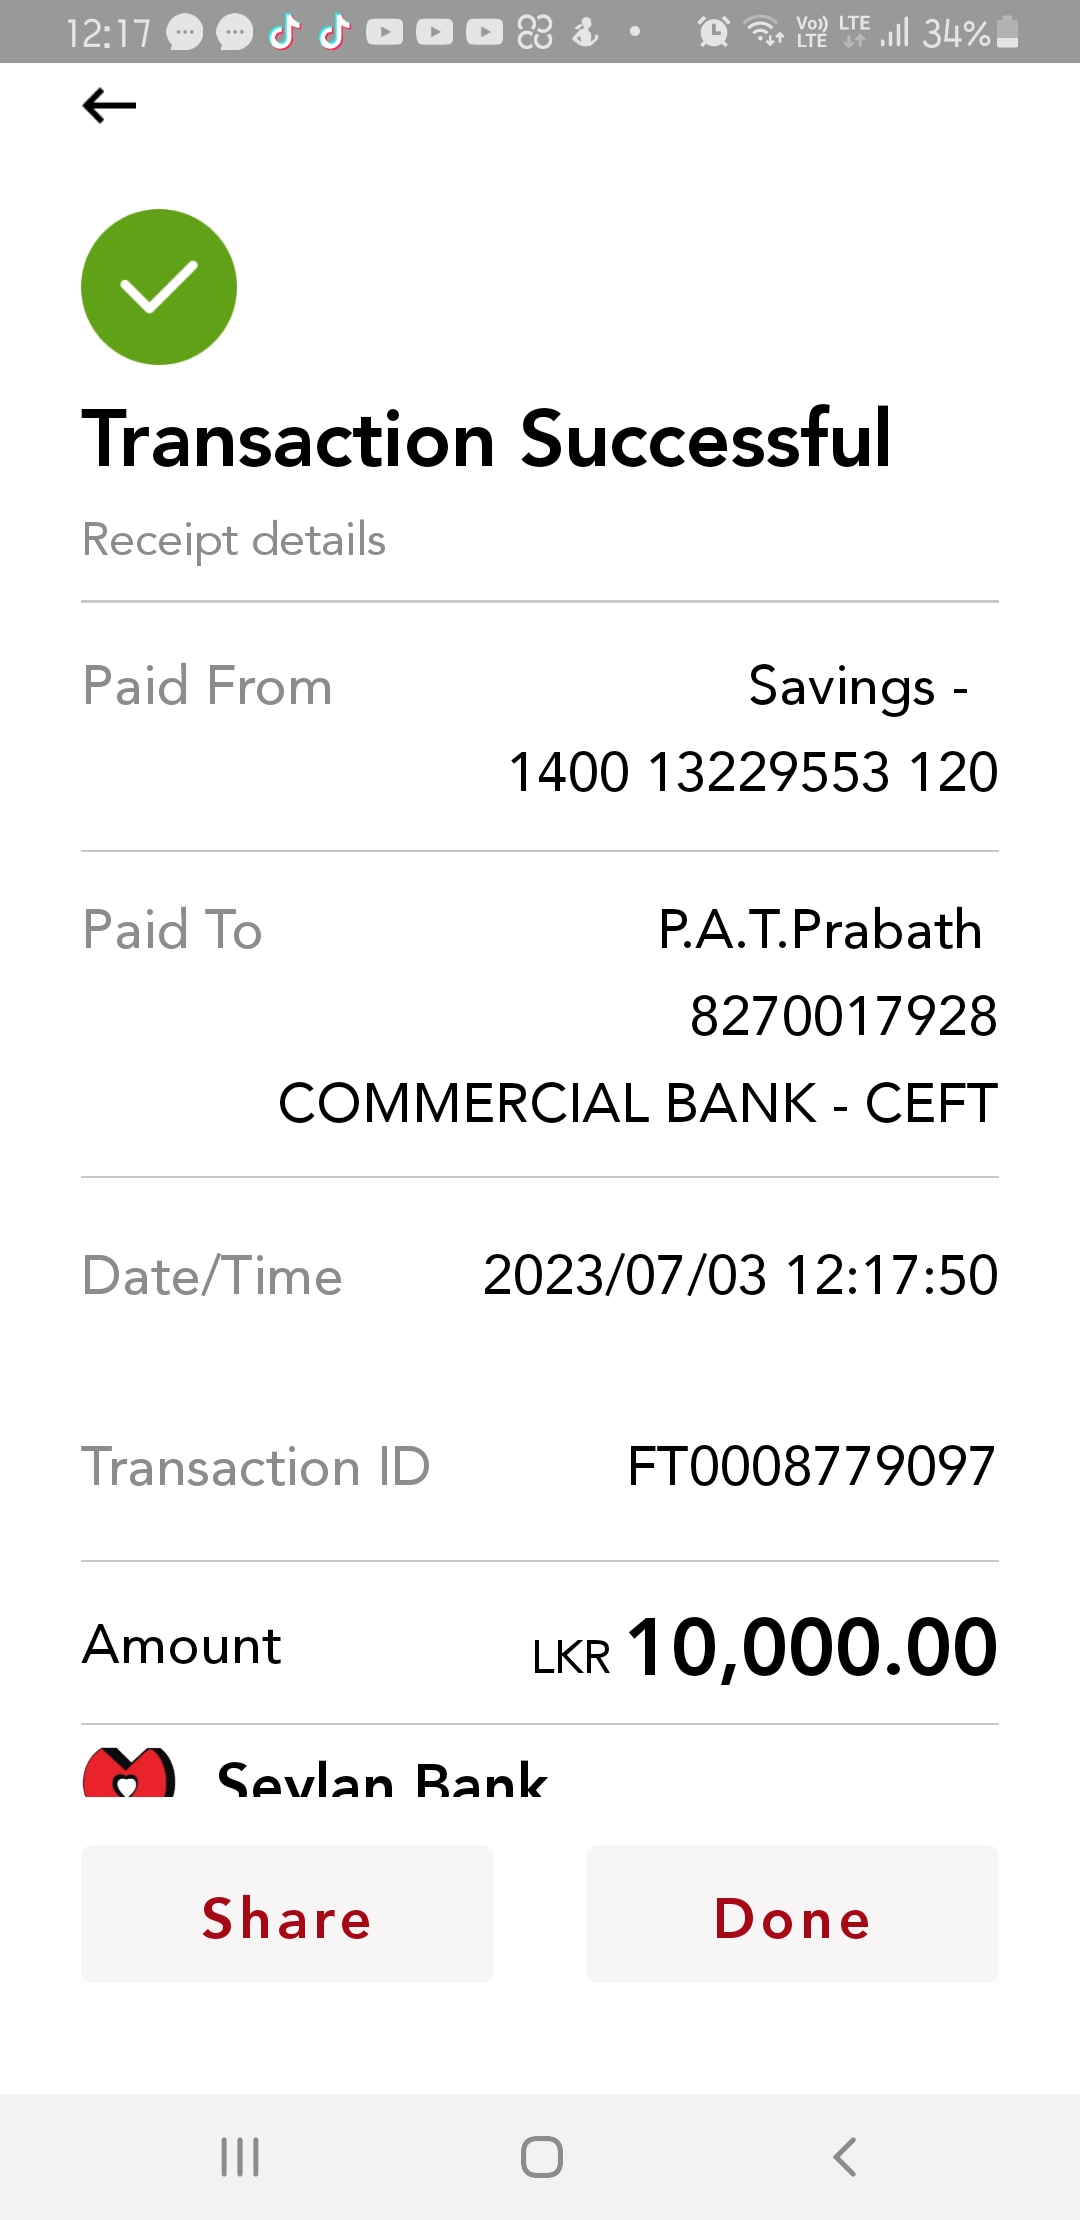Tap the date and time value
This screenshot has height=2220, width=1080.
coord(740,1276)
